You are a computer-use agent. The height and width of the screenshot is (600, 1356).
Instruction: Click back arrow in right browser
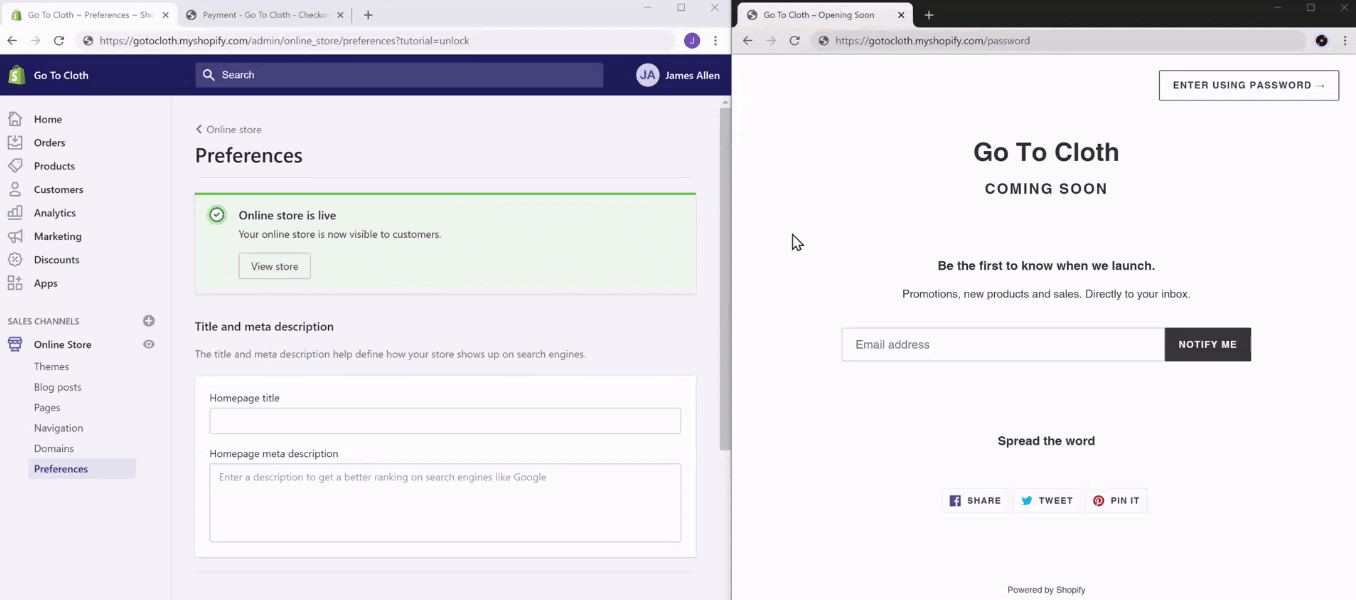click(x=747, y=41)
